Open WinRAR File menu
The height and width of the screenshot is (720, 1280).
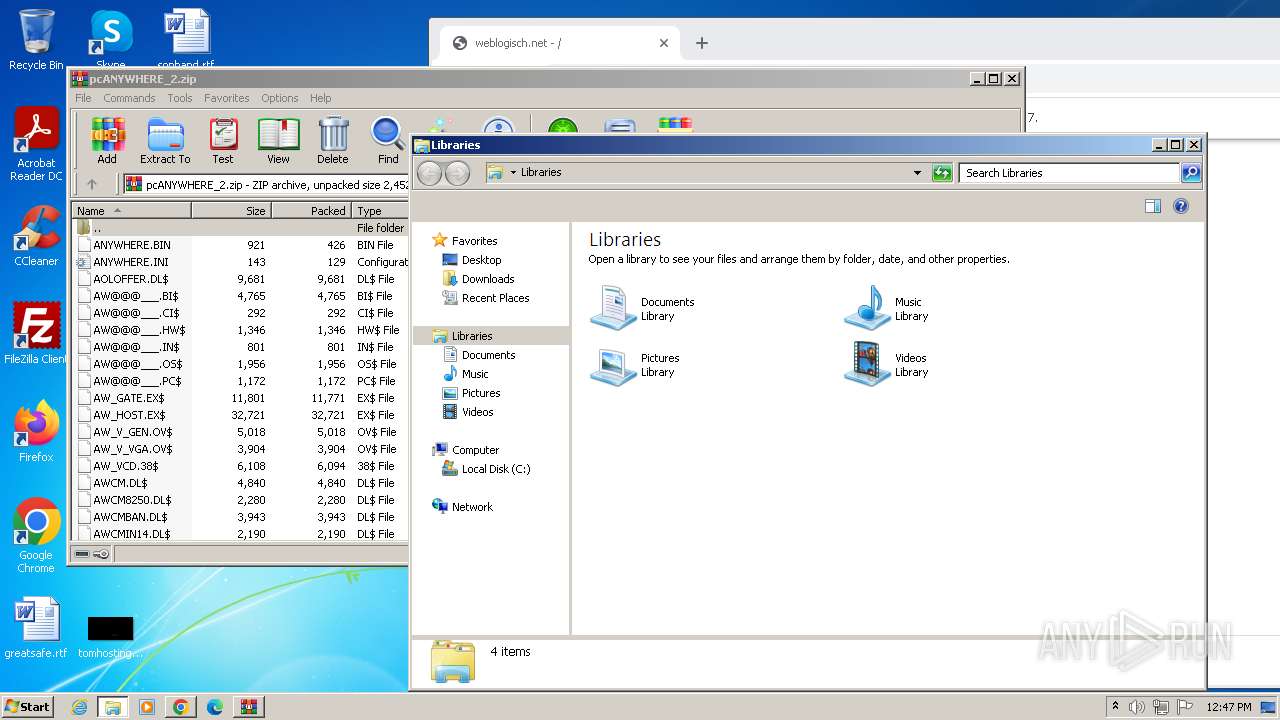83,98
